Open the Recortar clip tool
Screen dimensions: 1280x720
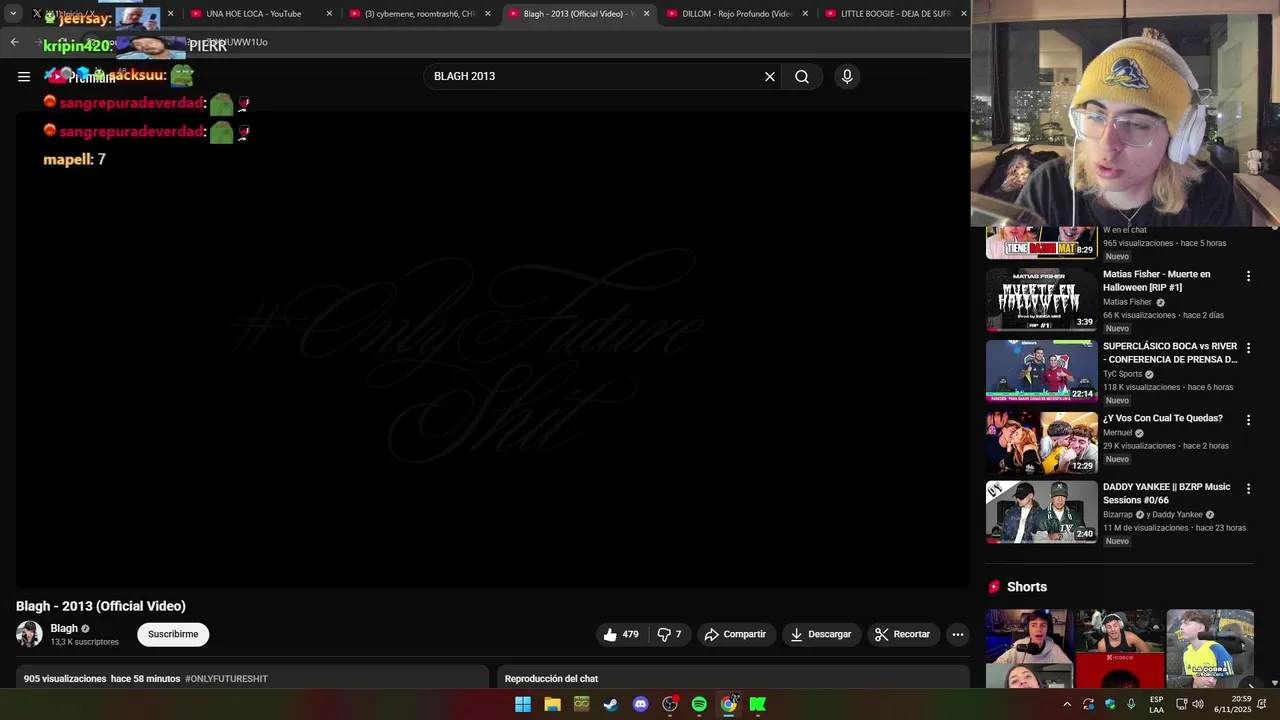click(x=903, y=634)
